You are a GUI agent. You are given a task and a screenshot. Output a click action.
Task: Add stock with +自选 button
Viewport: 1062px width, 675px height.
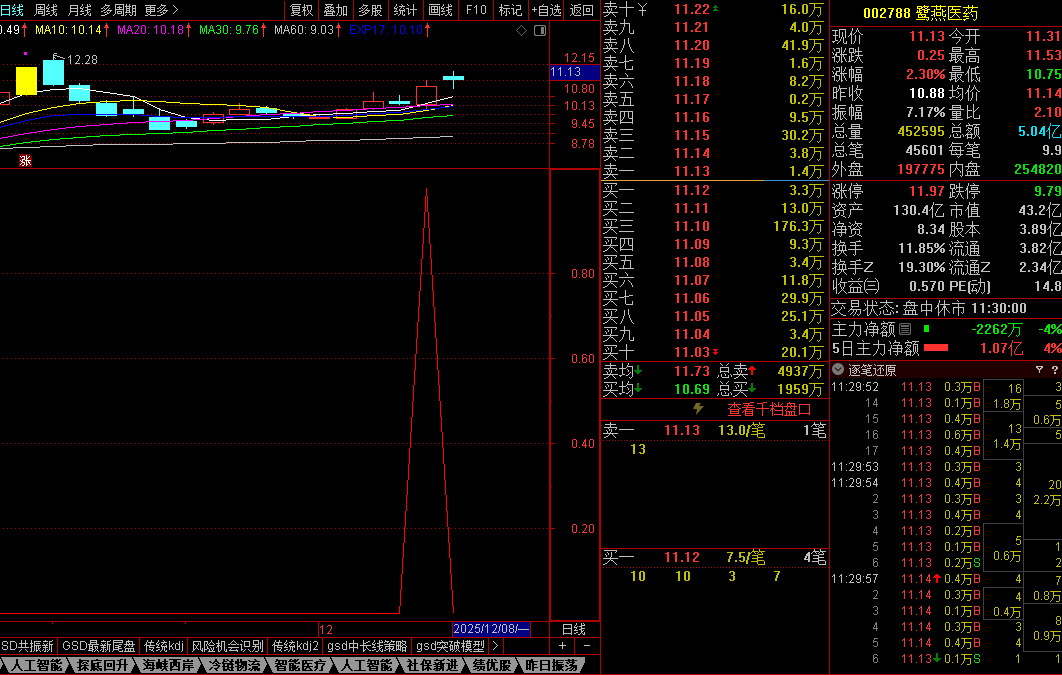click(546, 10)
